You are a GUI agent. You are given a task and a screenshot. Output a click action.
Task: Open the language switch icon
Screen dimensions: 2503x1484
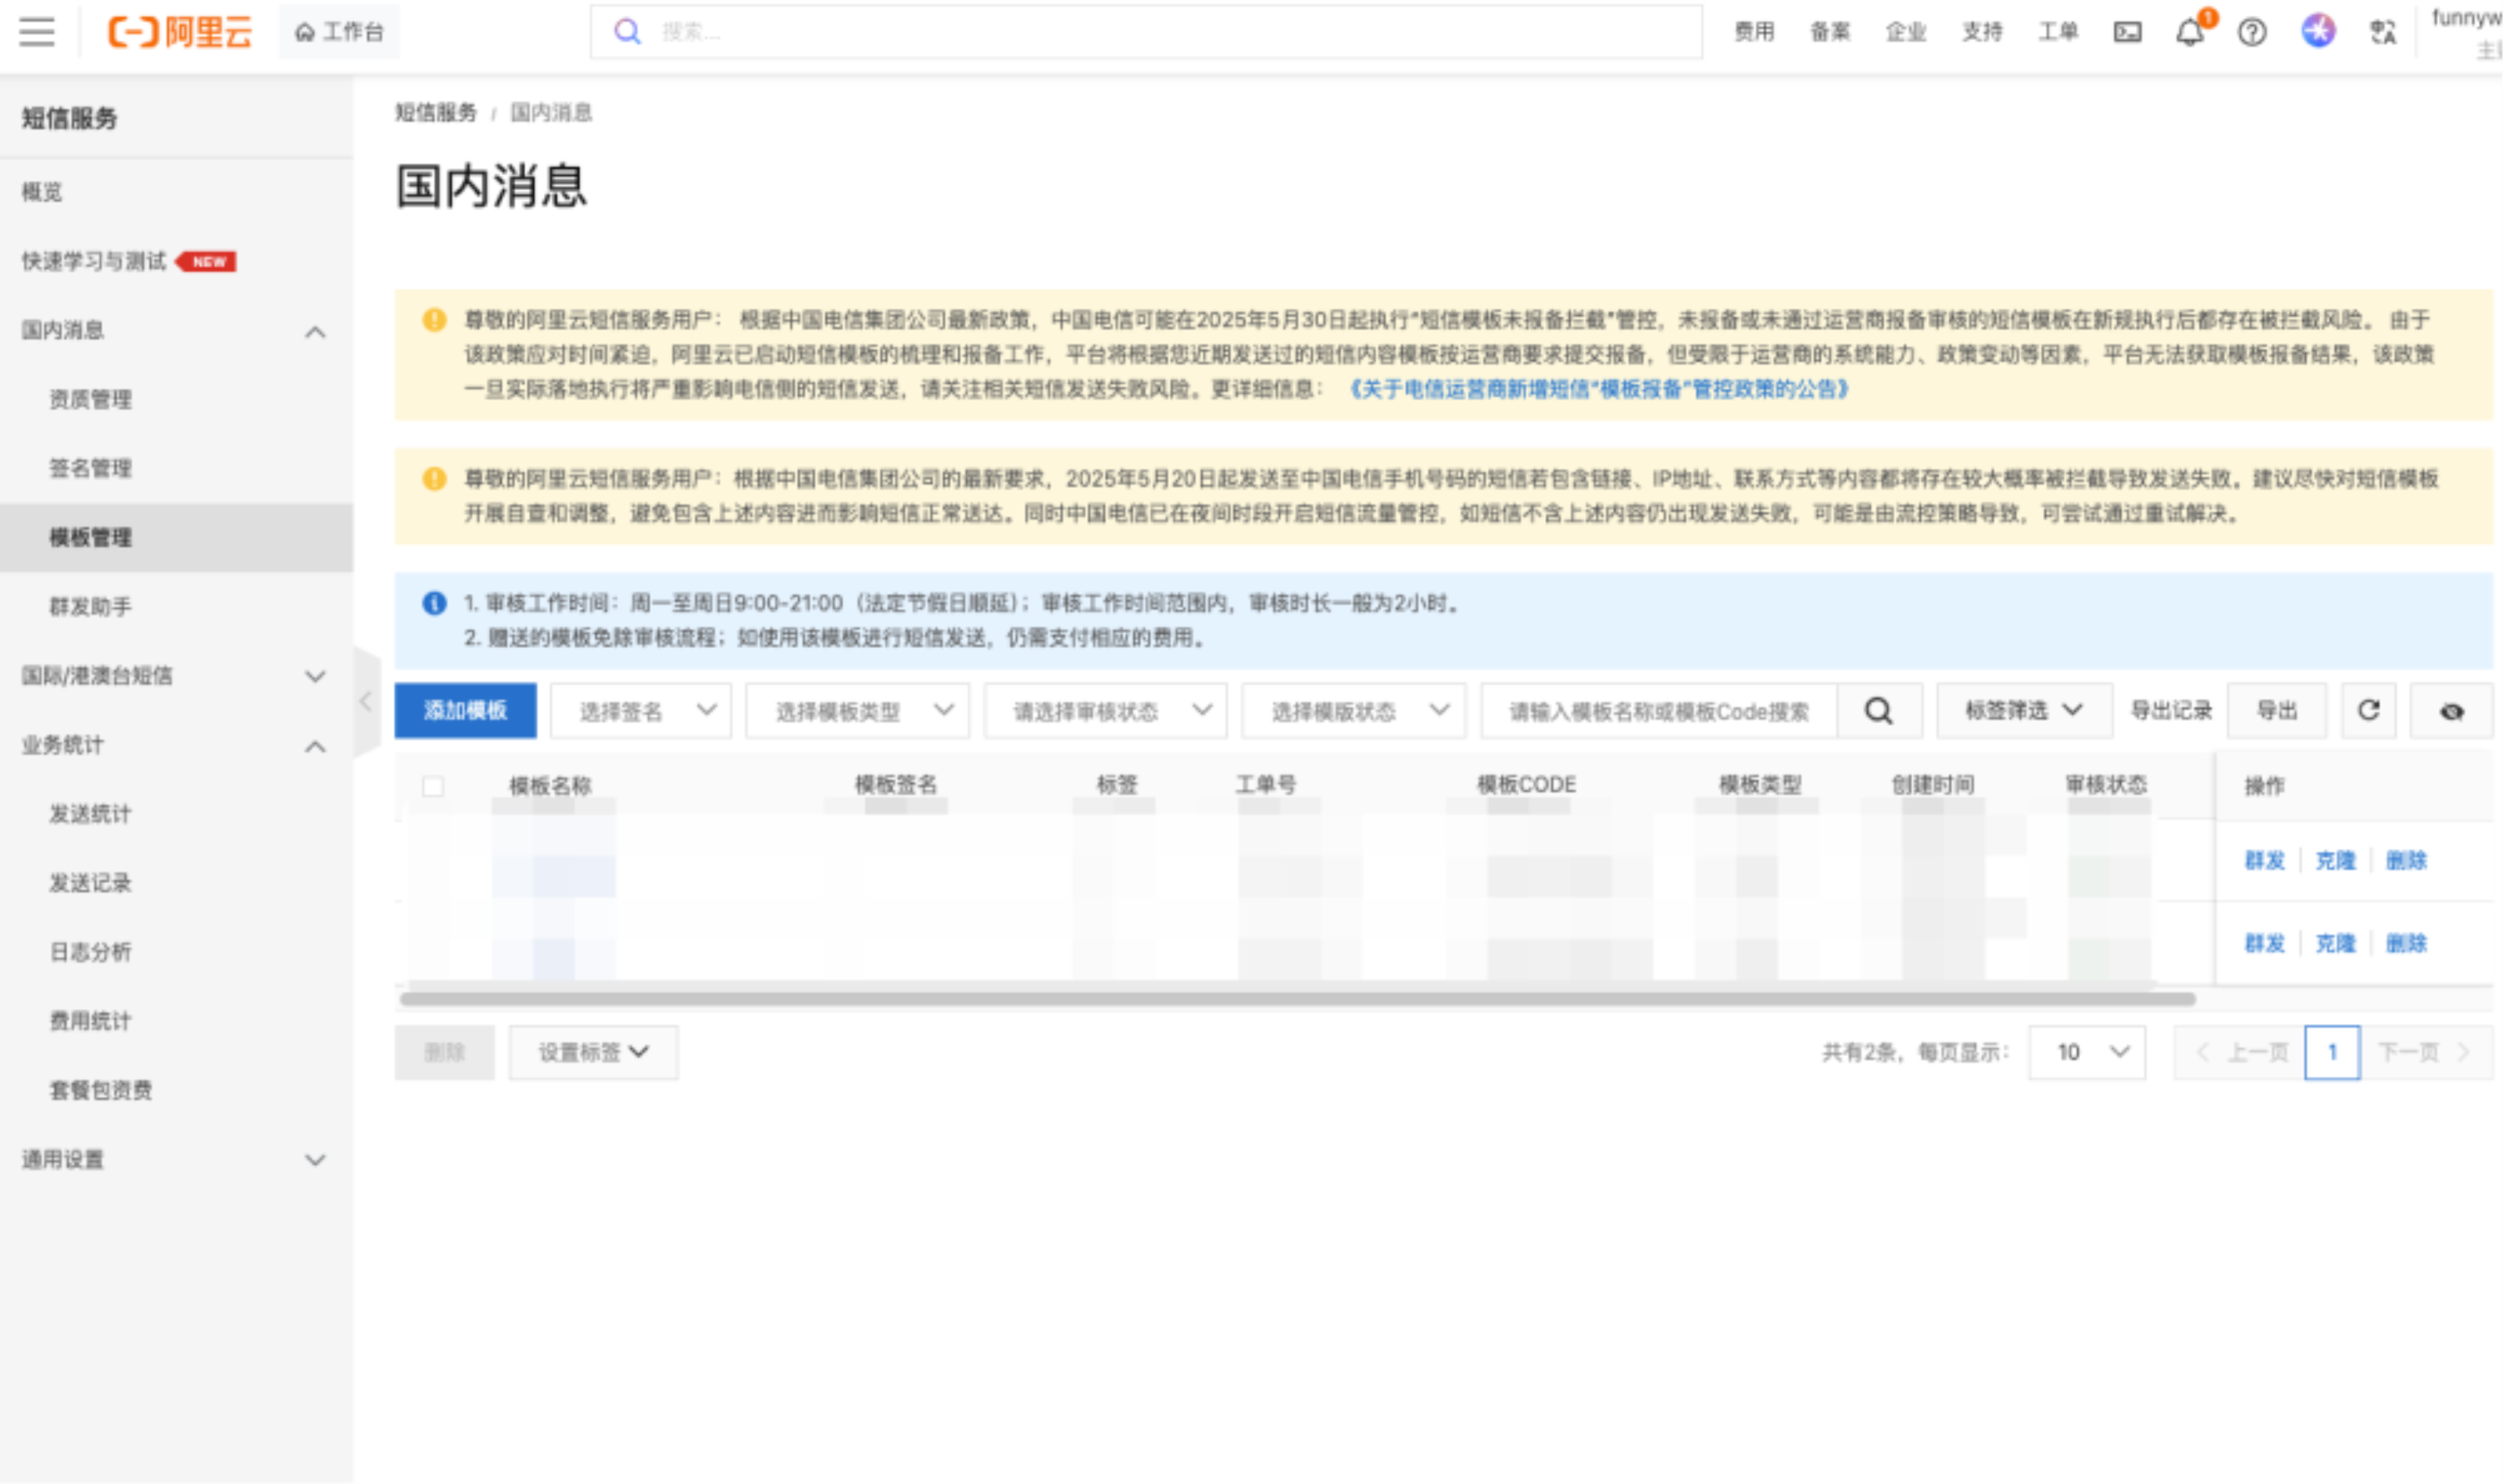[x=2383, y=33]
